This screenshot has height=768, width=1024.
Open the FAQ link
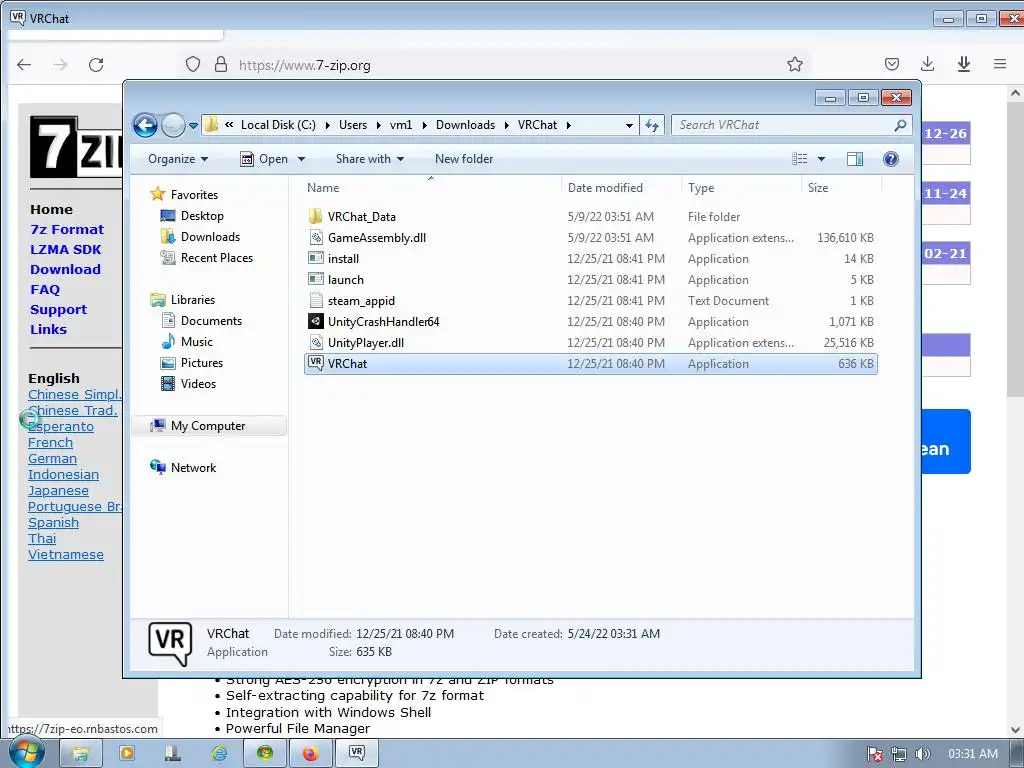44,289
